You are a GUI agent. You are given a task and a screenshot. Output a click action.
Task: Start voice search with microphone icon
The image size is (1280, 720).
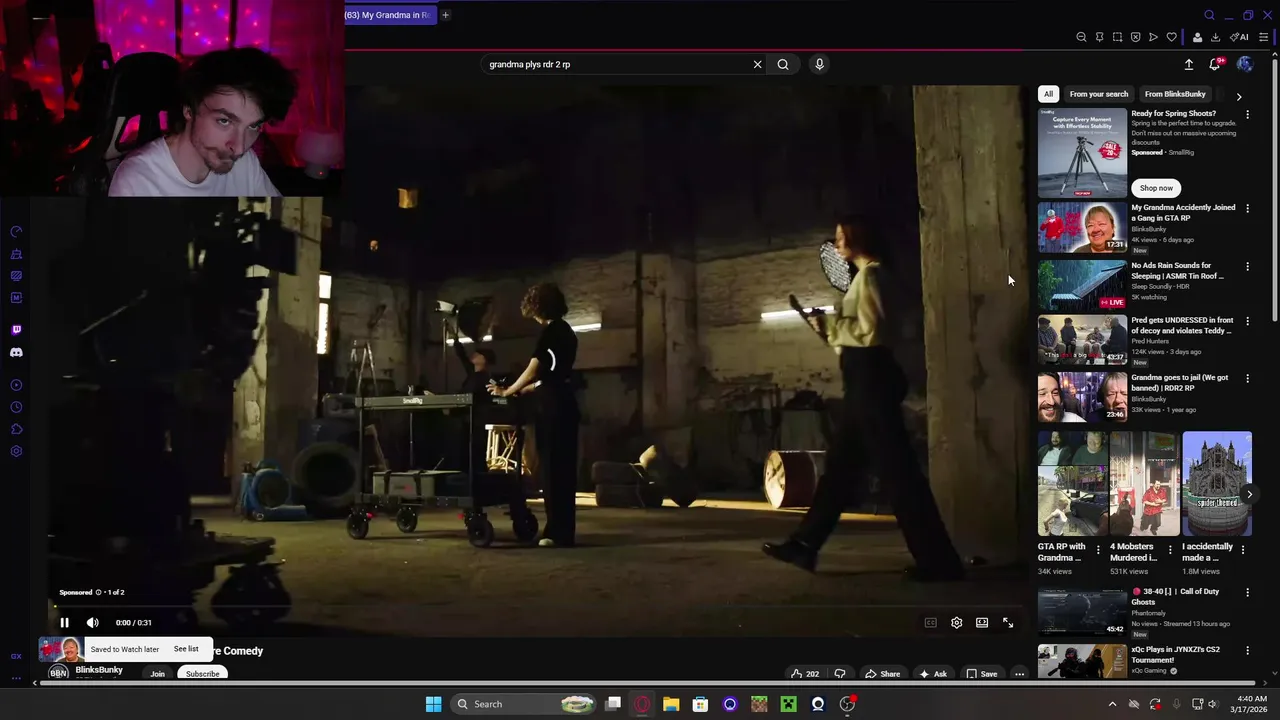[x=819, y=64]
